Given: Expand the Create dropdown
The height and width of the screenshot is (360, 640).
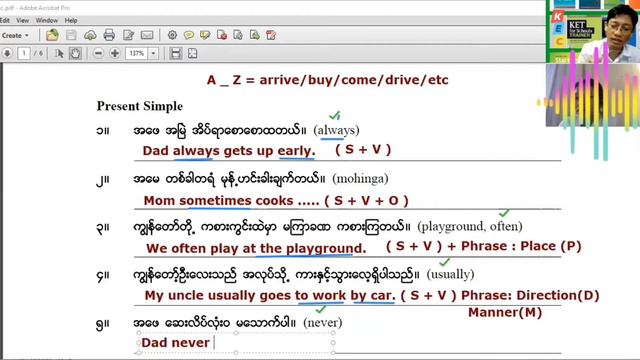Looking at the screenshot, I should click(x=16, y=36).
